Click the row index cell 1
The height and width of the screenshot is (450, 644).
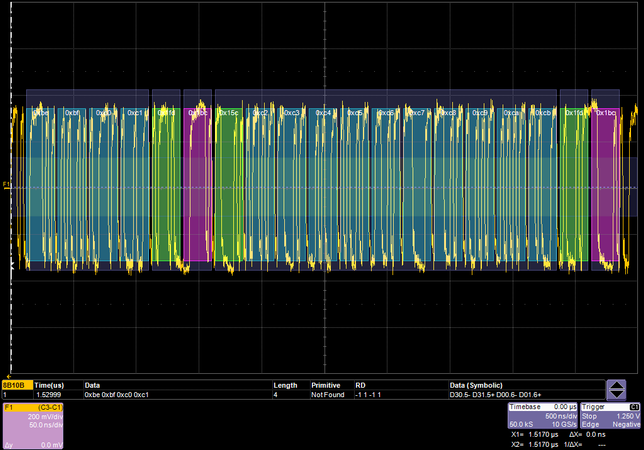[5, 395]
